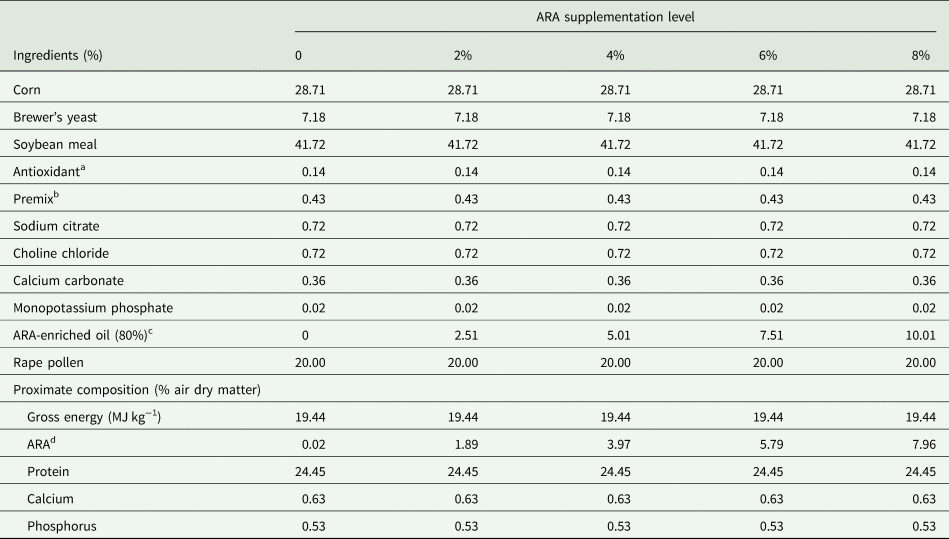Click the 2% column header
949x539 pixels.
coord(462,54)
